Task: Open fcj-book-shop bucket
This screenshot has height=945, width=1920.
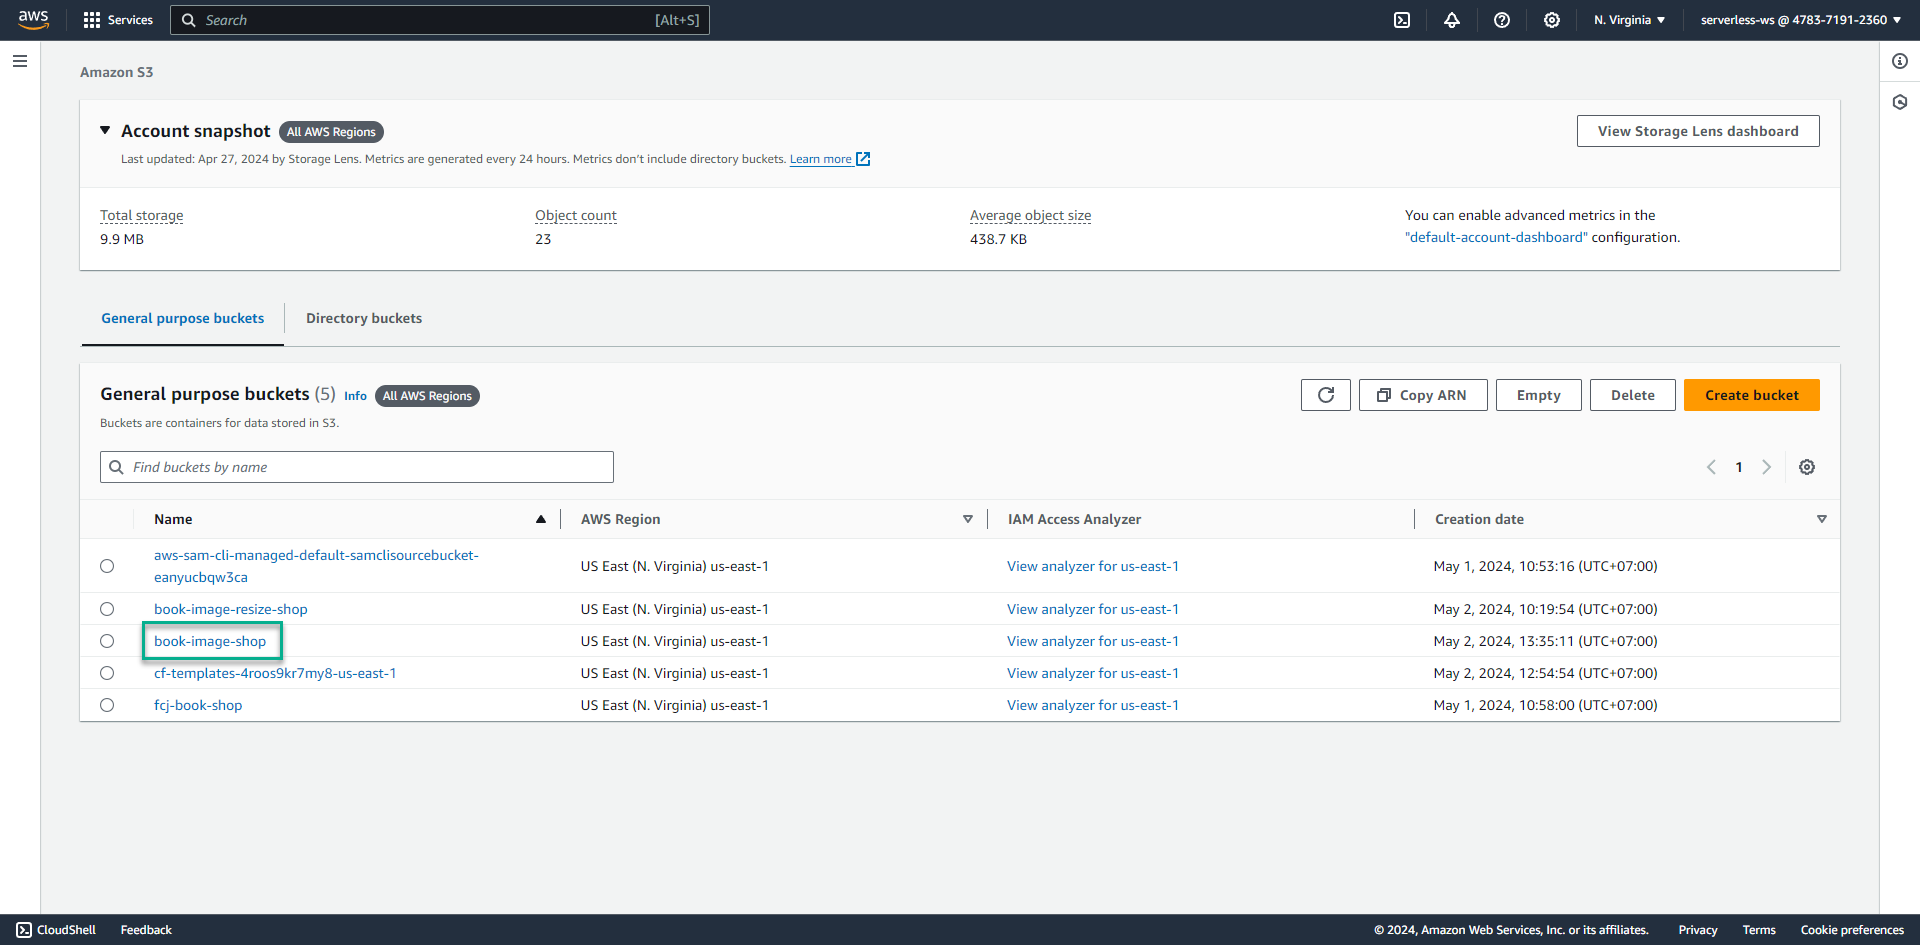Action: coord(198,705)
